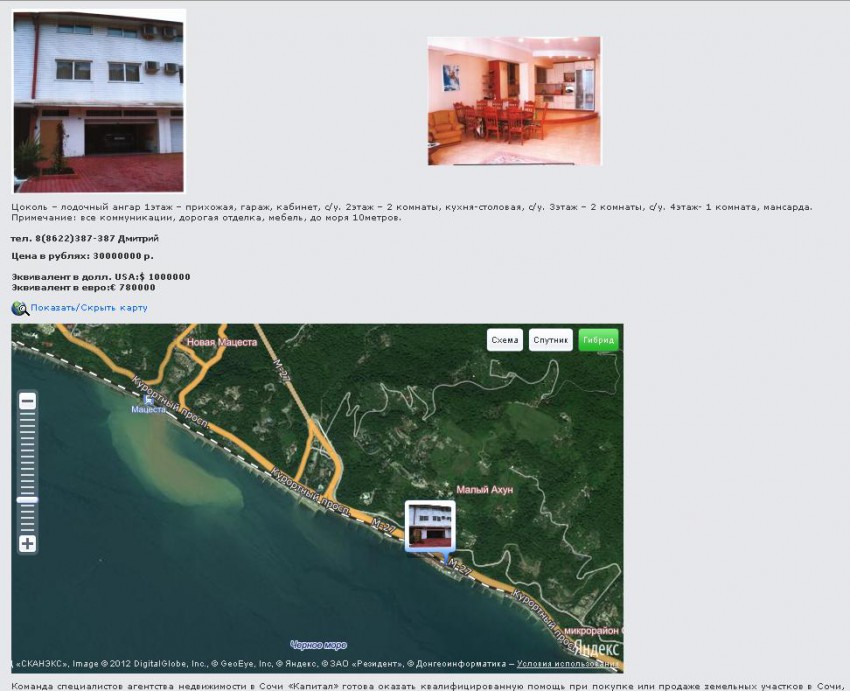Image resolution: width=850 pixels, height=691 pixels.
Task: Select the Гибрид map mode
Action: pos(598,340)
